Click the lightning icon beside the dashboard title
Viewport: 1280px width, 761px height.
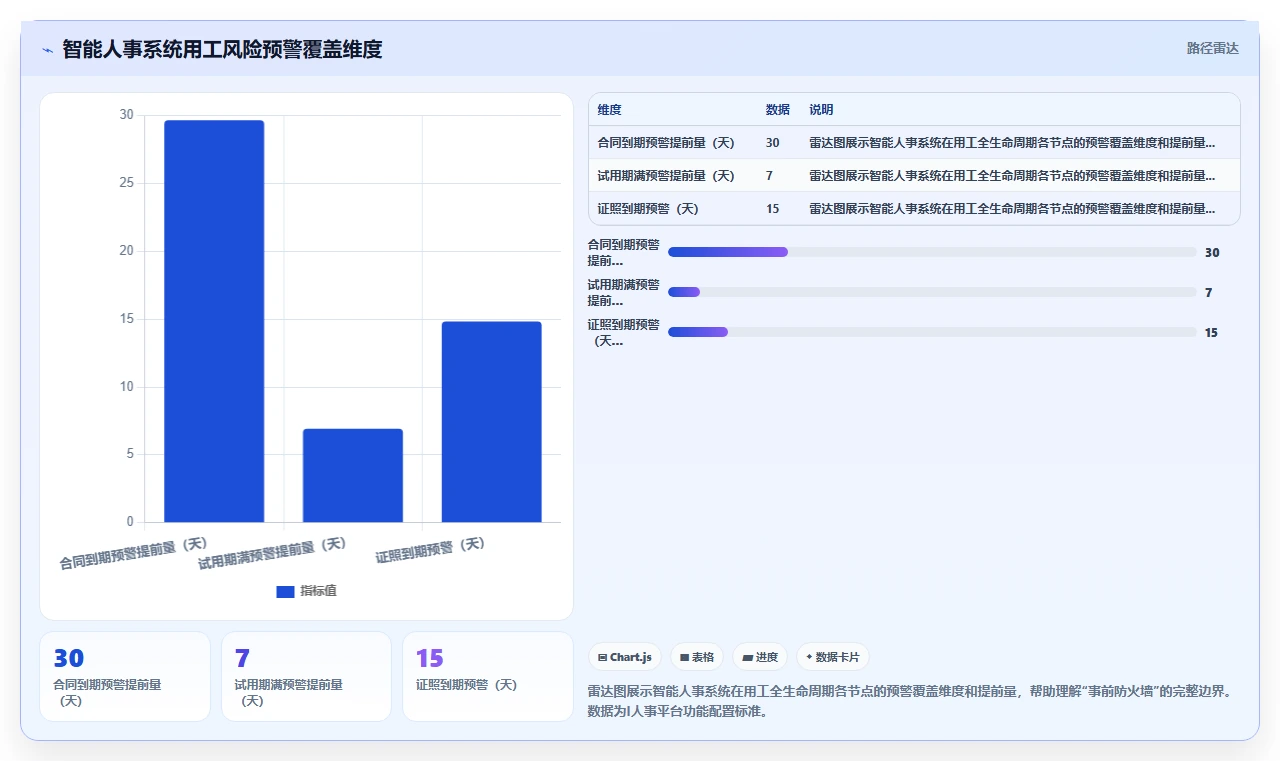tap(47, 50)
